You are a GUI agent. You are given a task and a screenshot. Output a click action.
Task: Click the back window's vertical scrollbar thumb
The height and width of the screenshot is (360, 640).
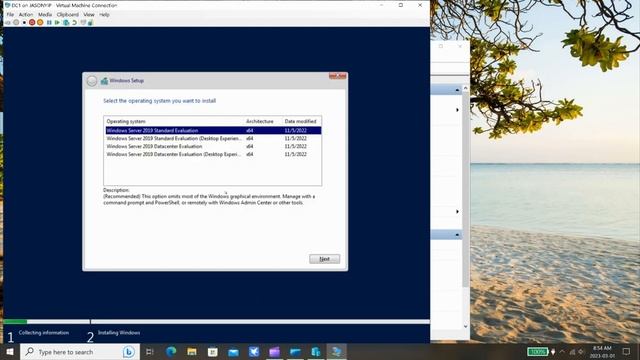[466, 190]
